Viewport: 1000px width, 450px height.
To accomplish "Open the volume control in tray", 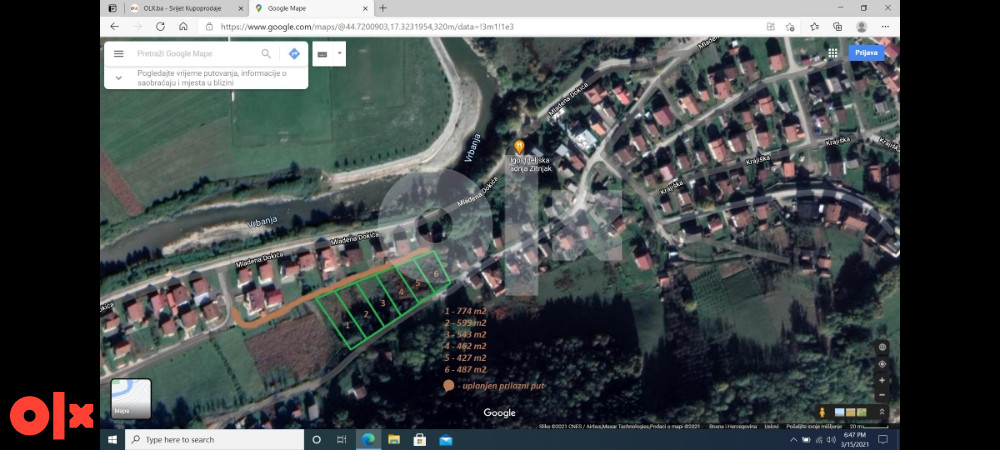I will (832, 440).
